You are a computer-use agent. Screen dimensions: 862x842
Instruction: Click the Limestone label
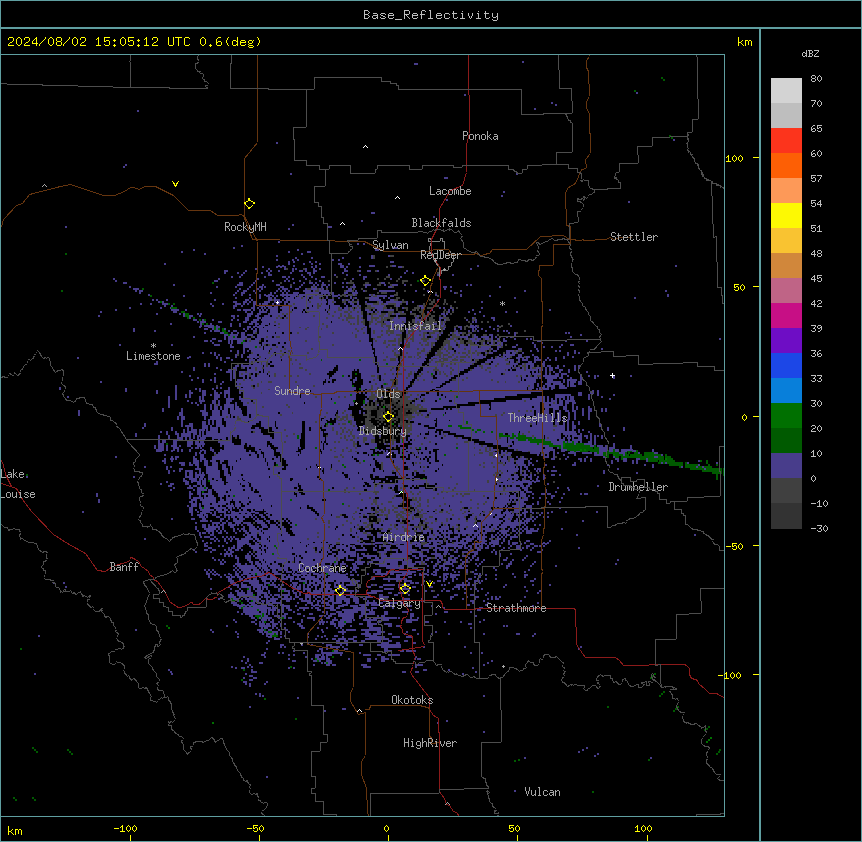tap(153, 356)
